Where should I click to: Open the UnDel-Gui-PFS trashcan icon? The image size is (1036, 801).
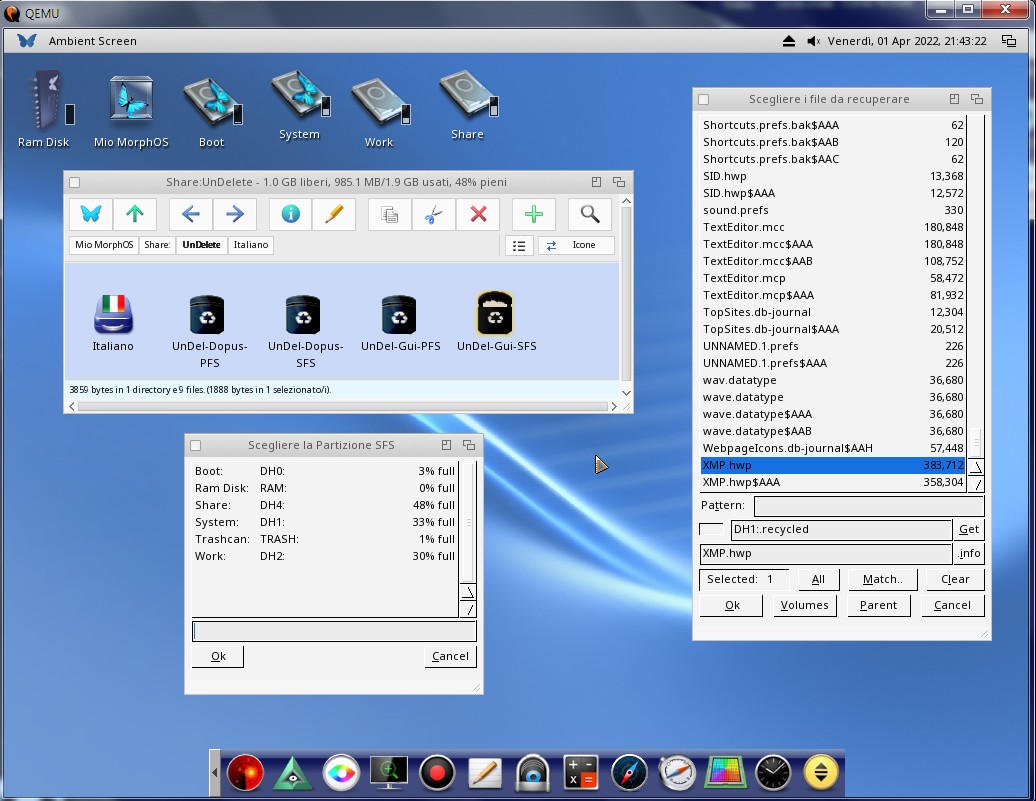tap(400, 315)
